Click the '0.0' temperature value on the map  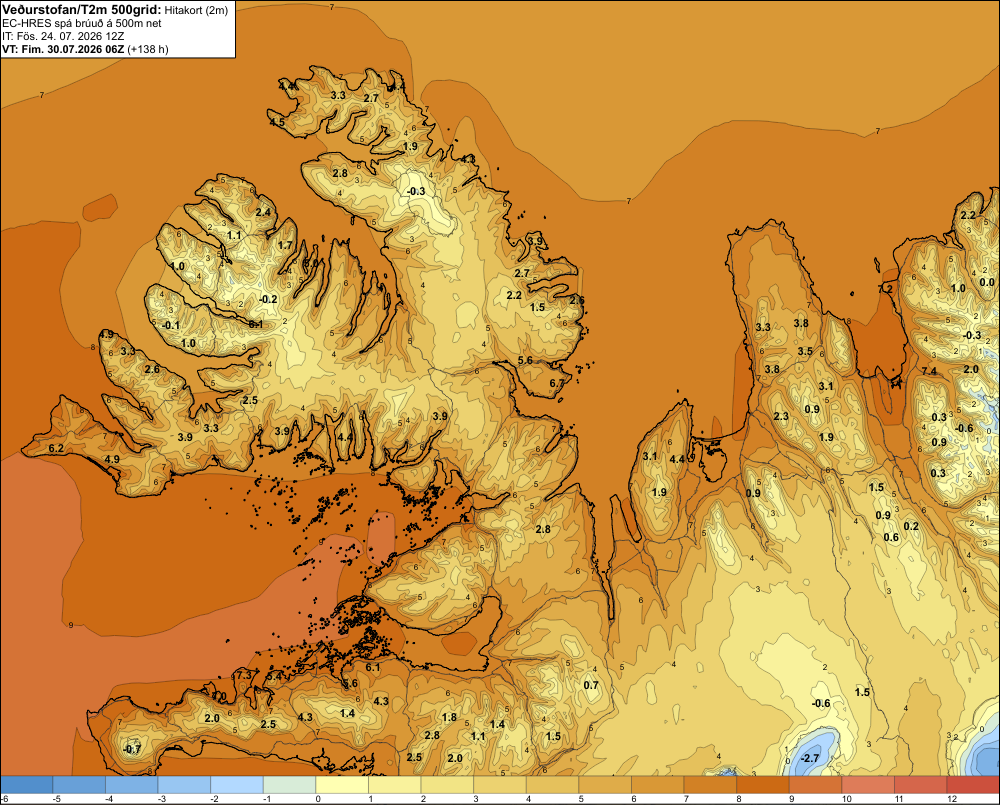point(987,283)
